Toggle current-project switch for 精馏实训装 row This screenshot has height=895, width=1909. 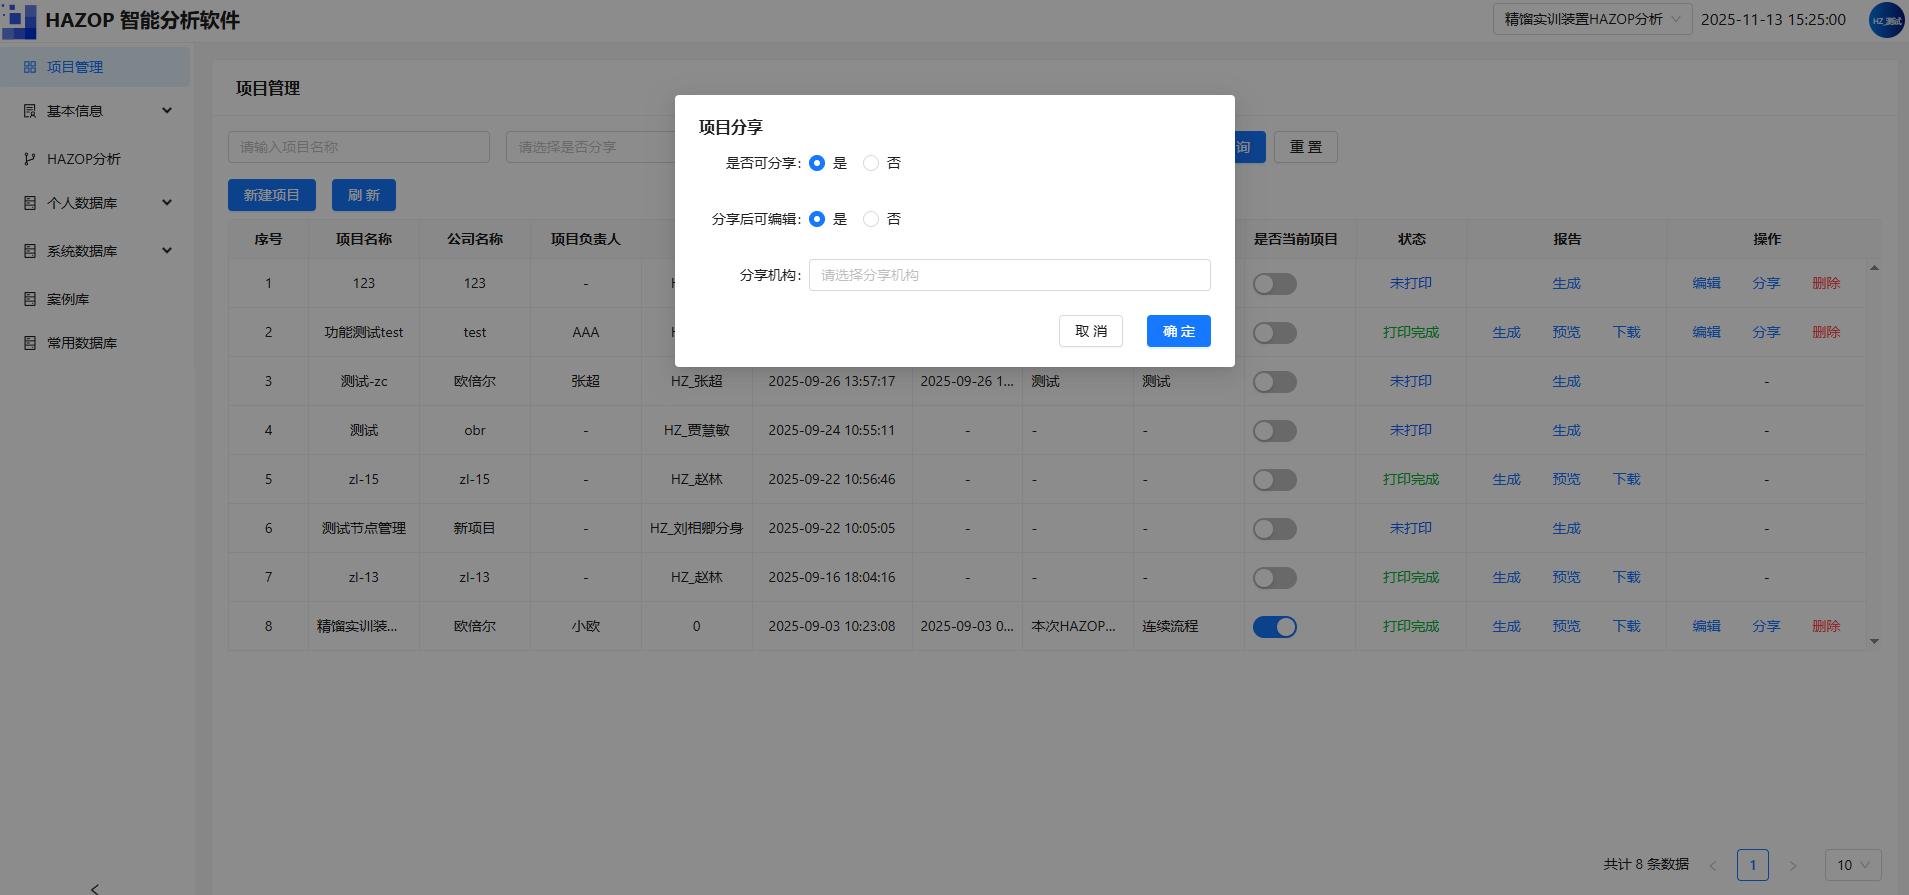1275,627
